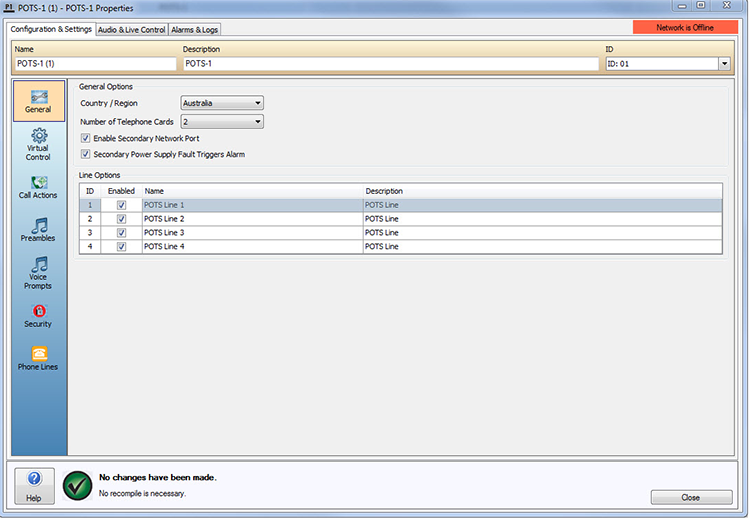This screenshot has height=519, width=750.
Task: Click the Enabled column header
Action: click(x=121, y=191)
